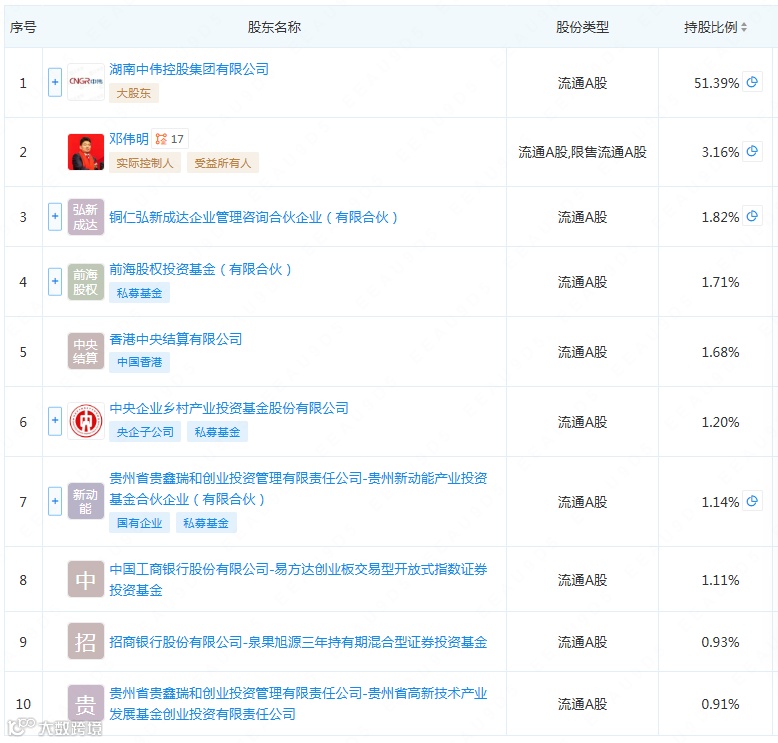This screenshot has height=743, width=778.
Task: Click the 前海股权 logo tile
Action: tap(86, 282)
